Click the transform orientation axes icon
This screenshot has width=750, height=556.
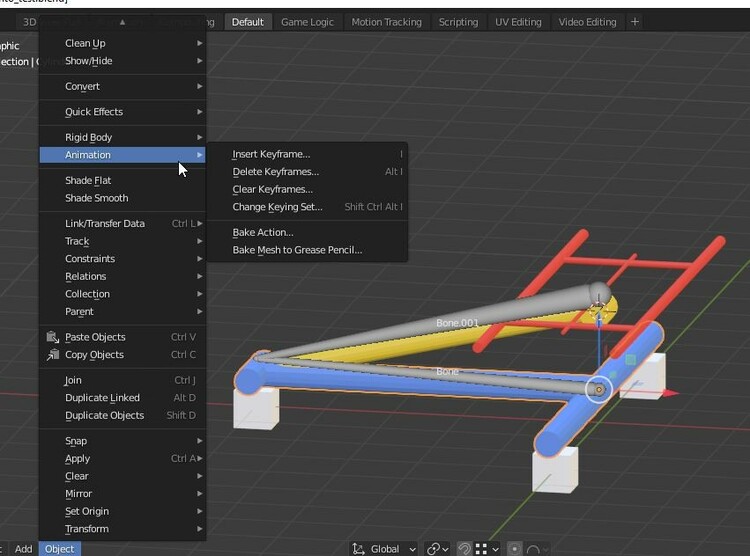coord(358,548)
